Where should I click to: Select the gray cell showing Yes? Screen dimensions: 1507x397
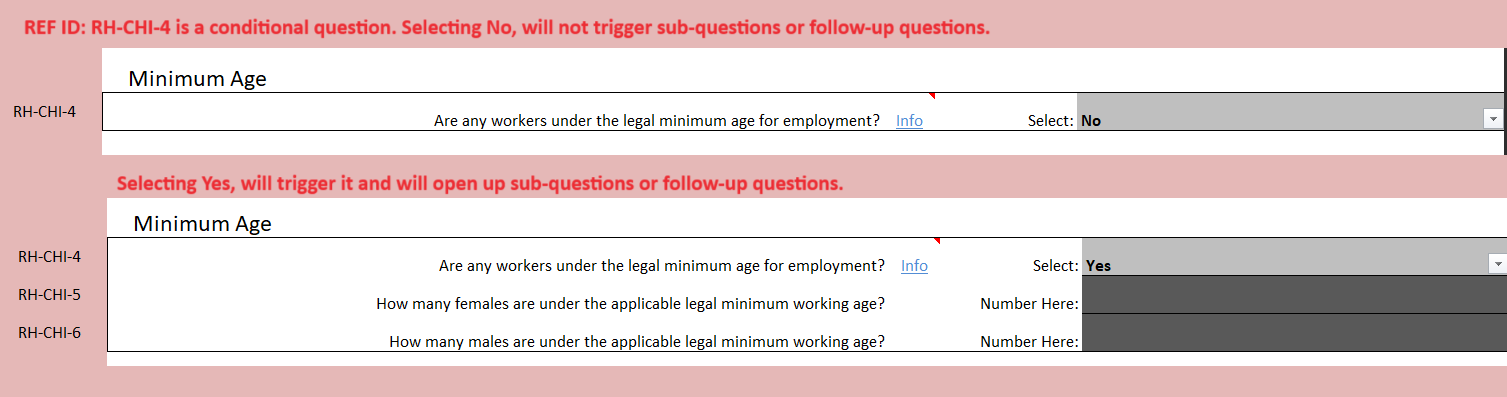(1294, 257)
